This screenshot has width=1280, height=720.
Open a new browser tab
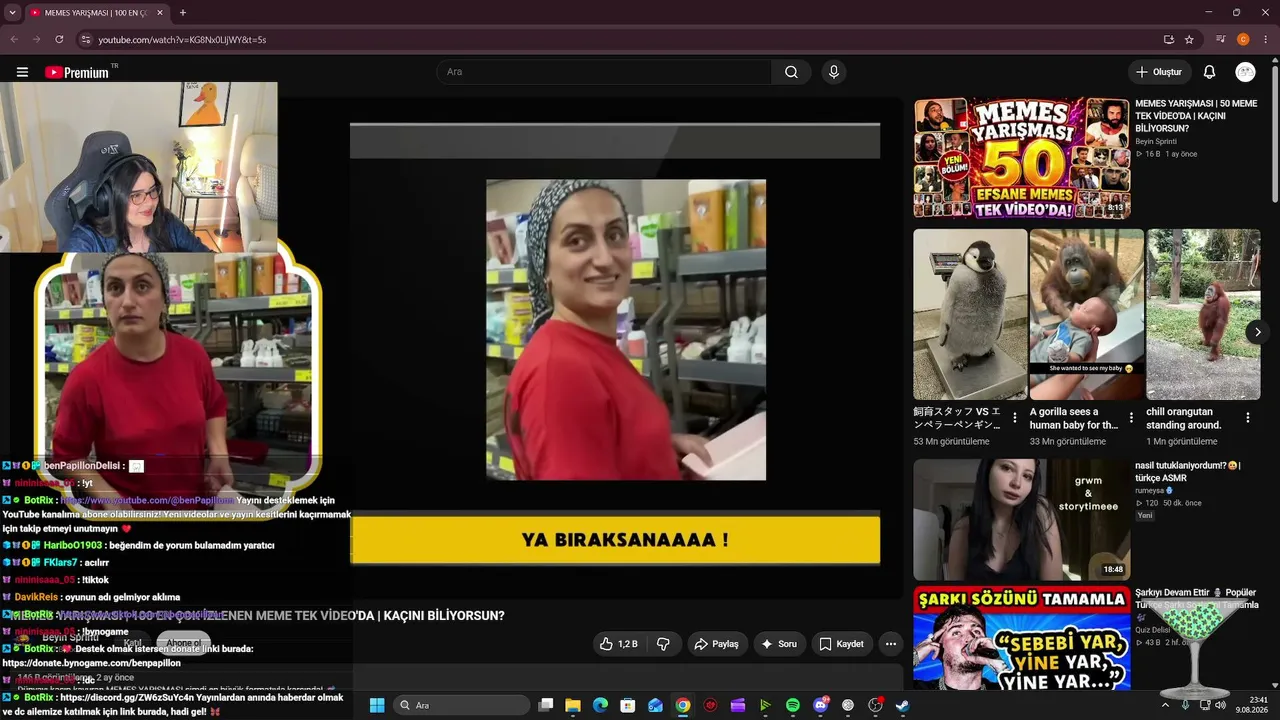coord(183,13)
